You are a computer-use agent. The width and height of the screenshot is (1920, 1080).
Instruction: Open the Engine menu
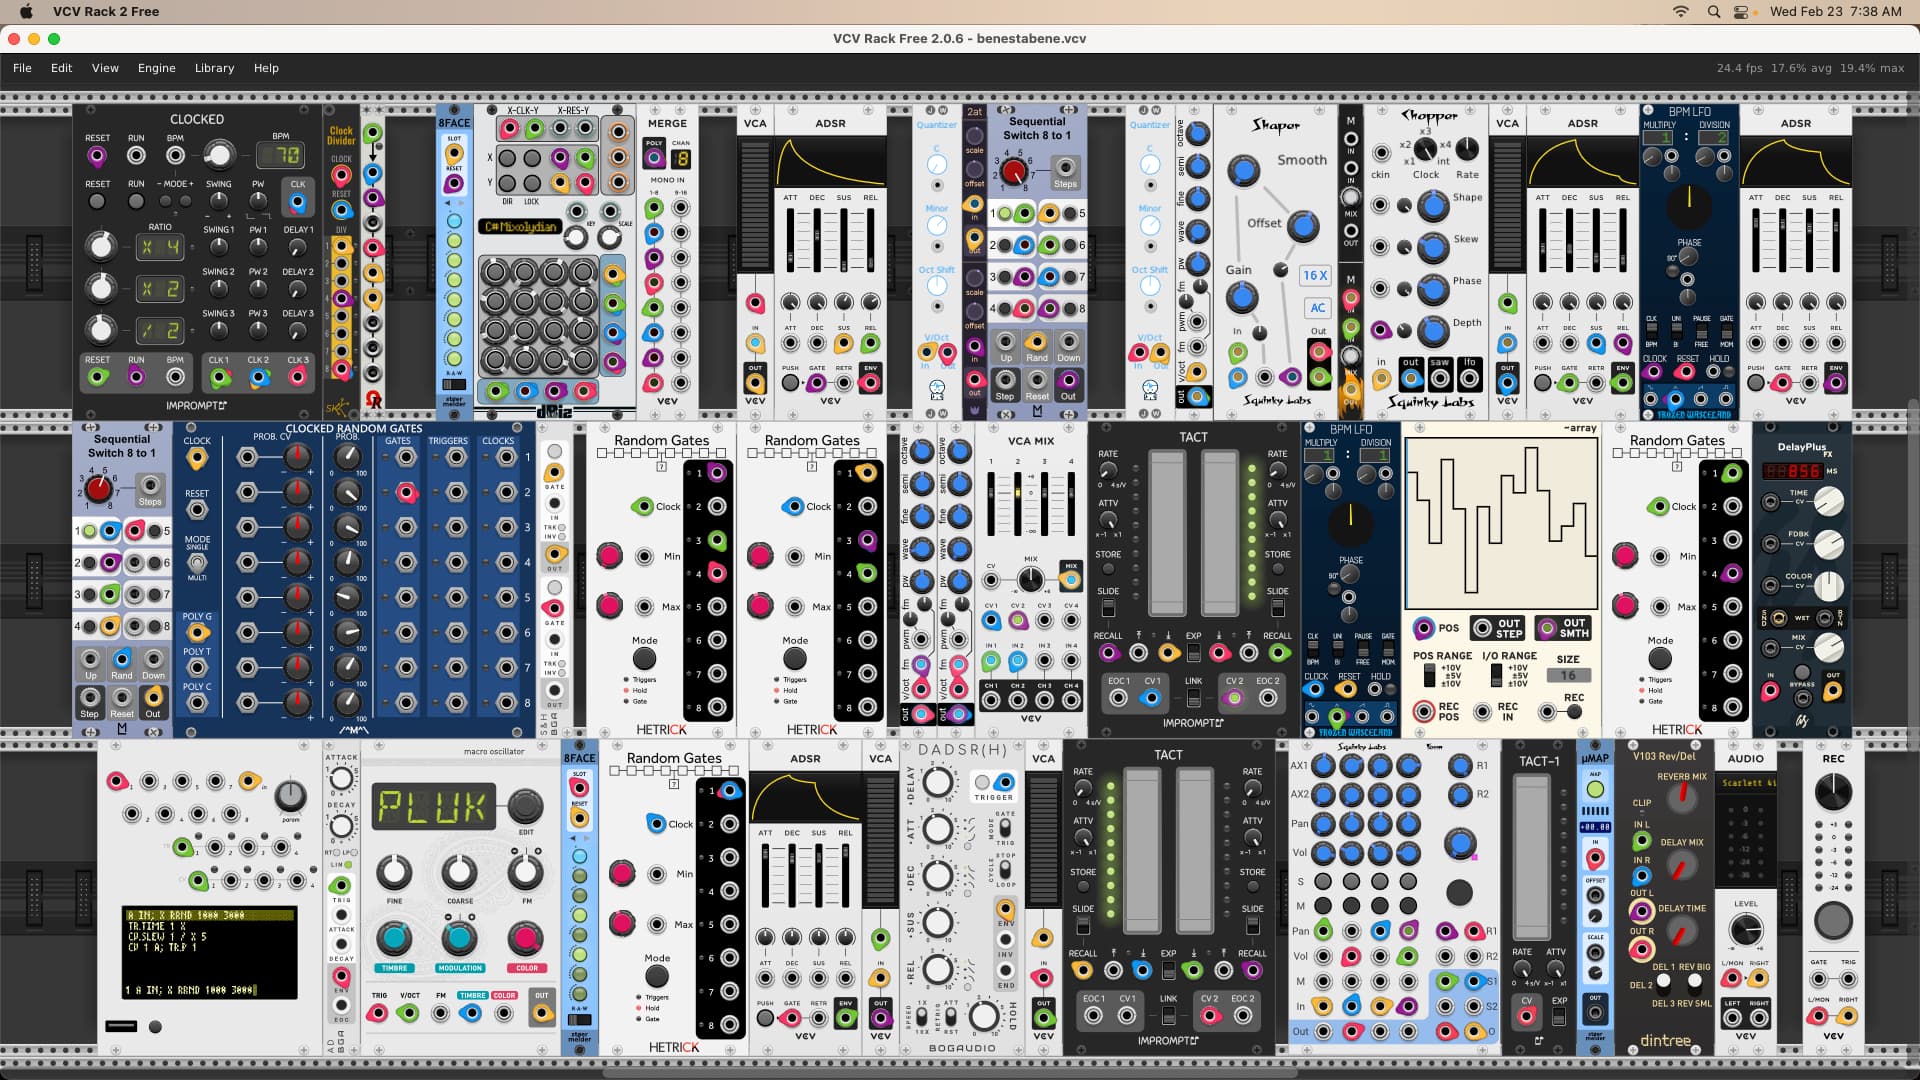(157, 68)
